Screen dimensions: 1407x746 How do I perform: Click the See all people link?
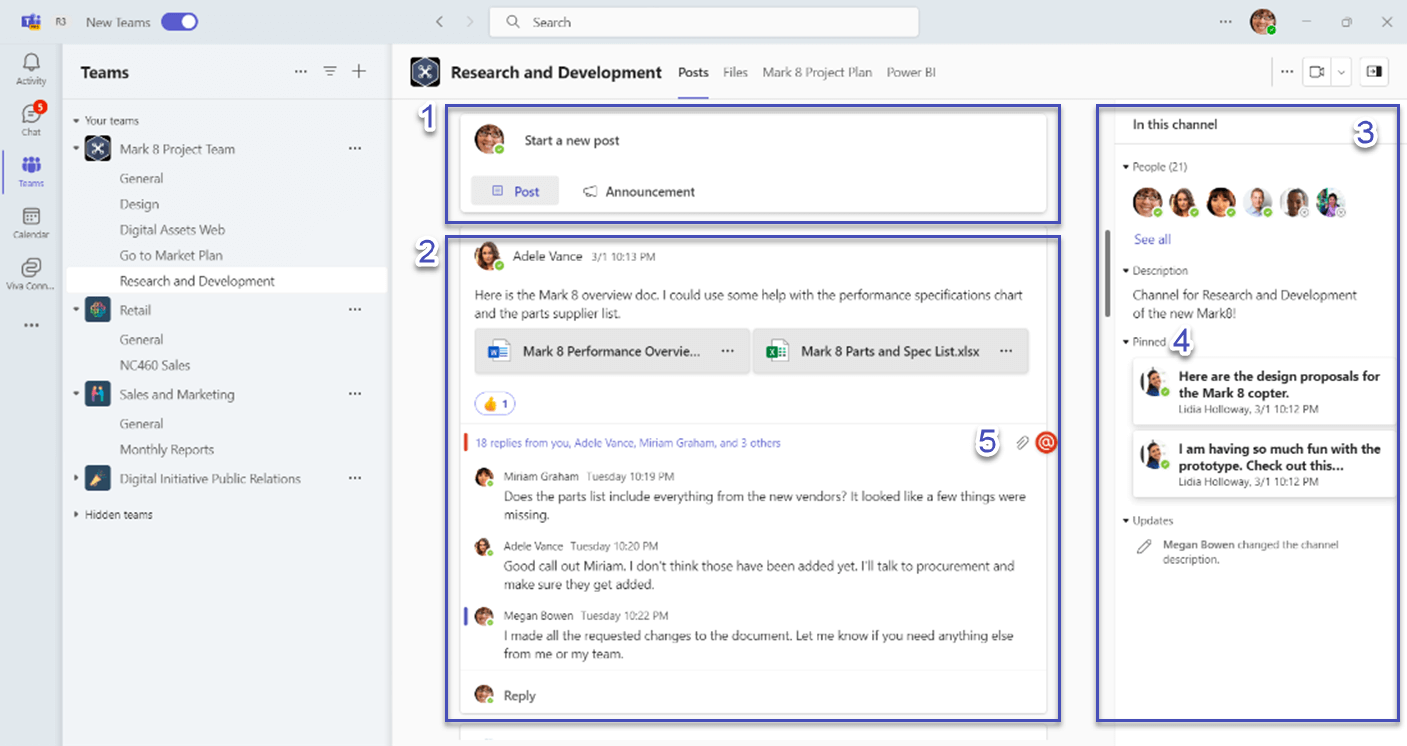coord(1152,240)
